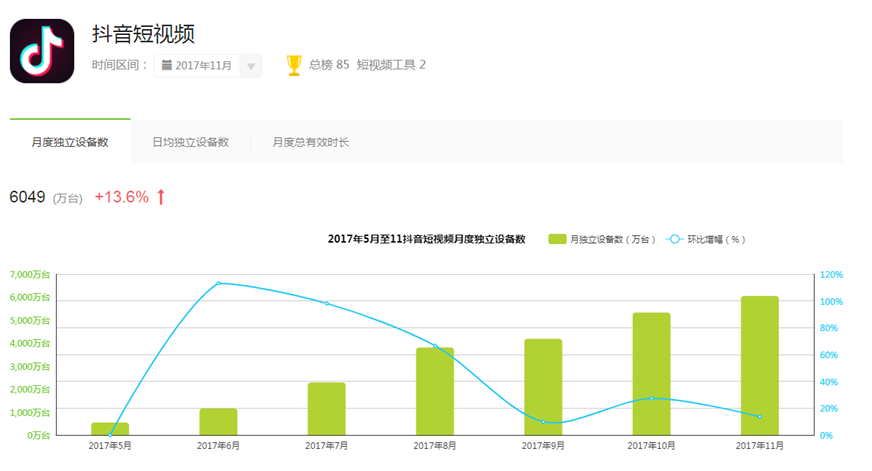The height and width of the screenshot is (471, 872).
Task: Click the red upward growth arrow
Action: 161,197
